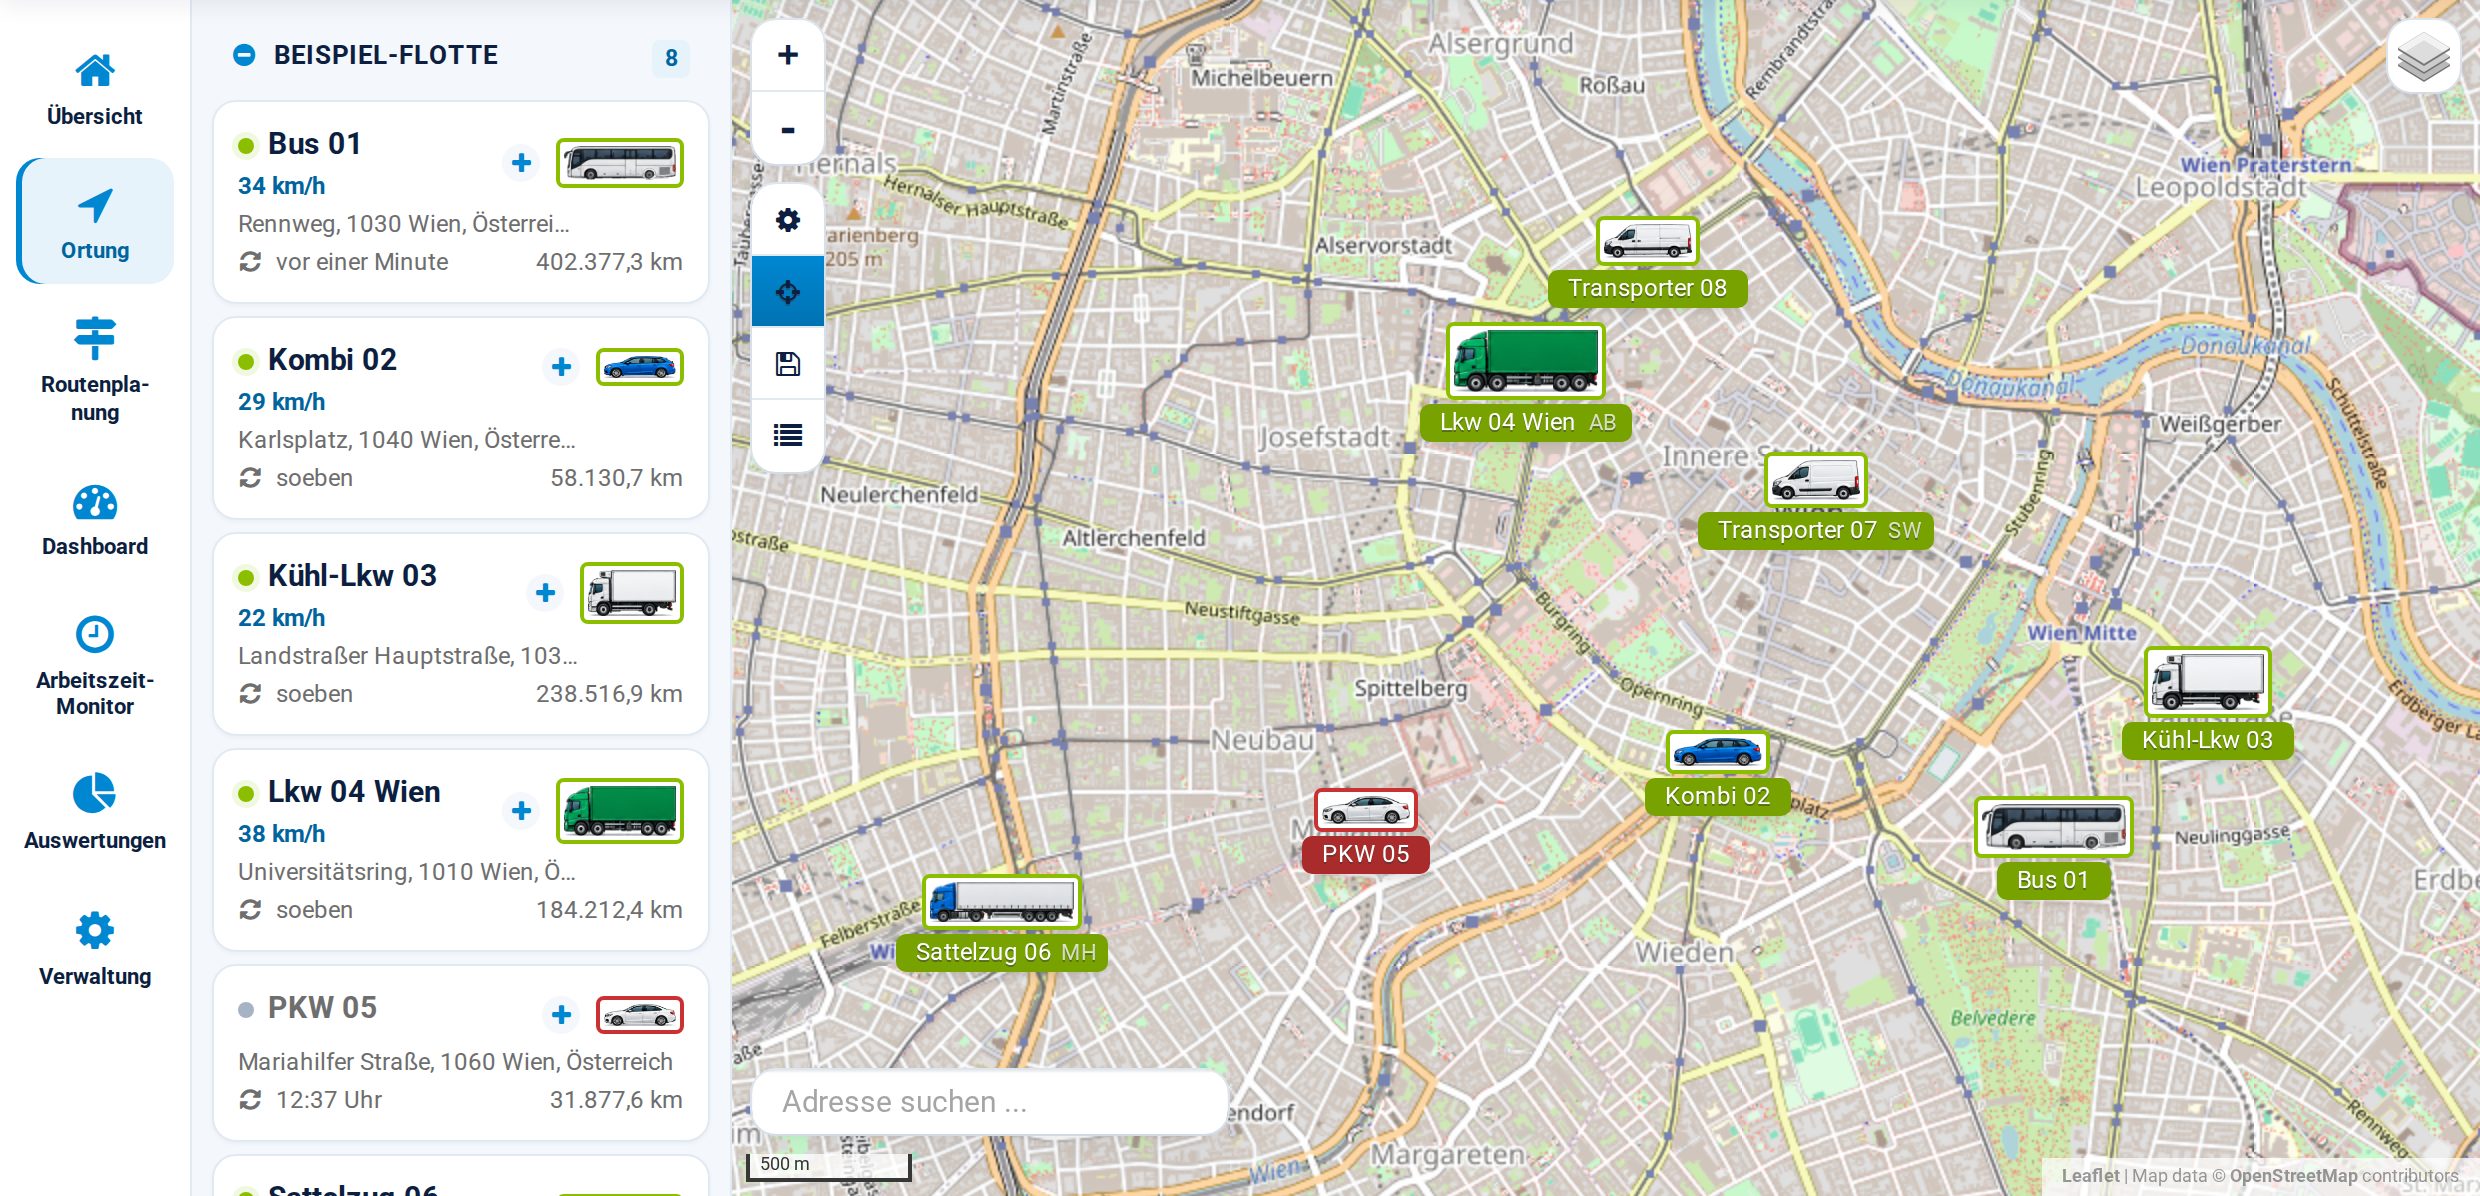Open the Dashboard section
Viewport: 2480px width, 1196px height.
pos(95,520)
